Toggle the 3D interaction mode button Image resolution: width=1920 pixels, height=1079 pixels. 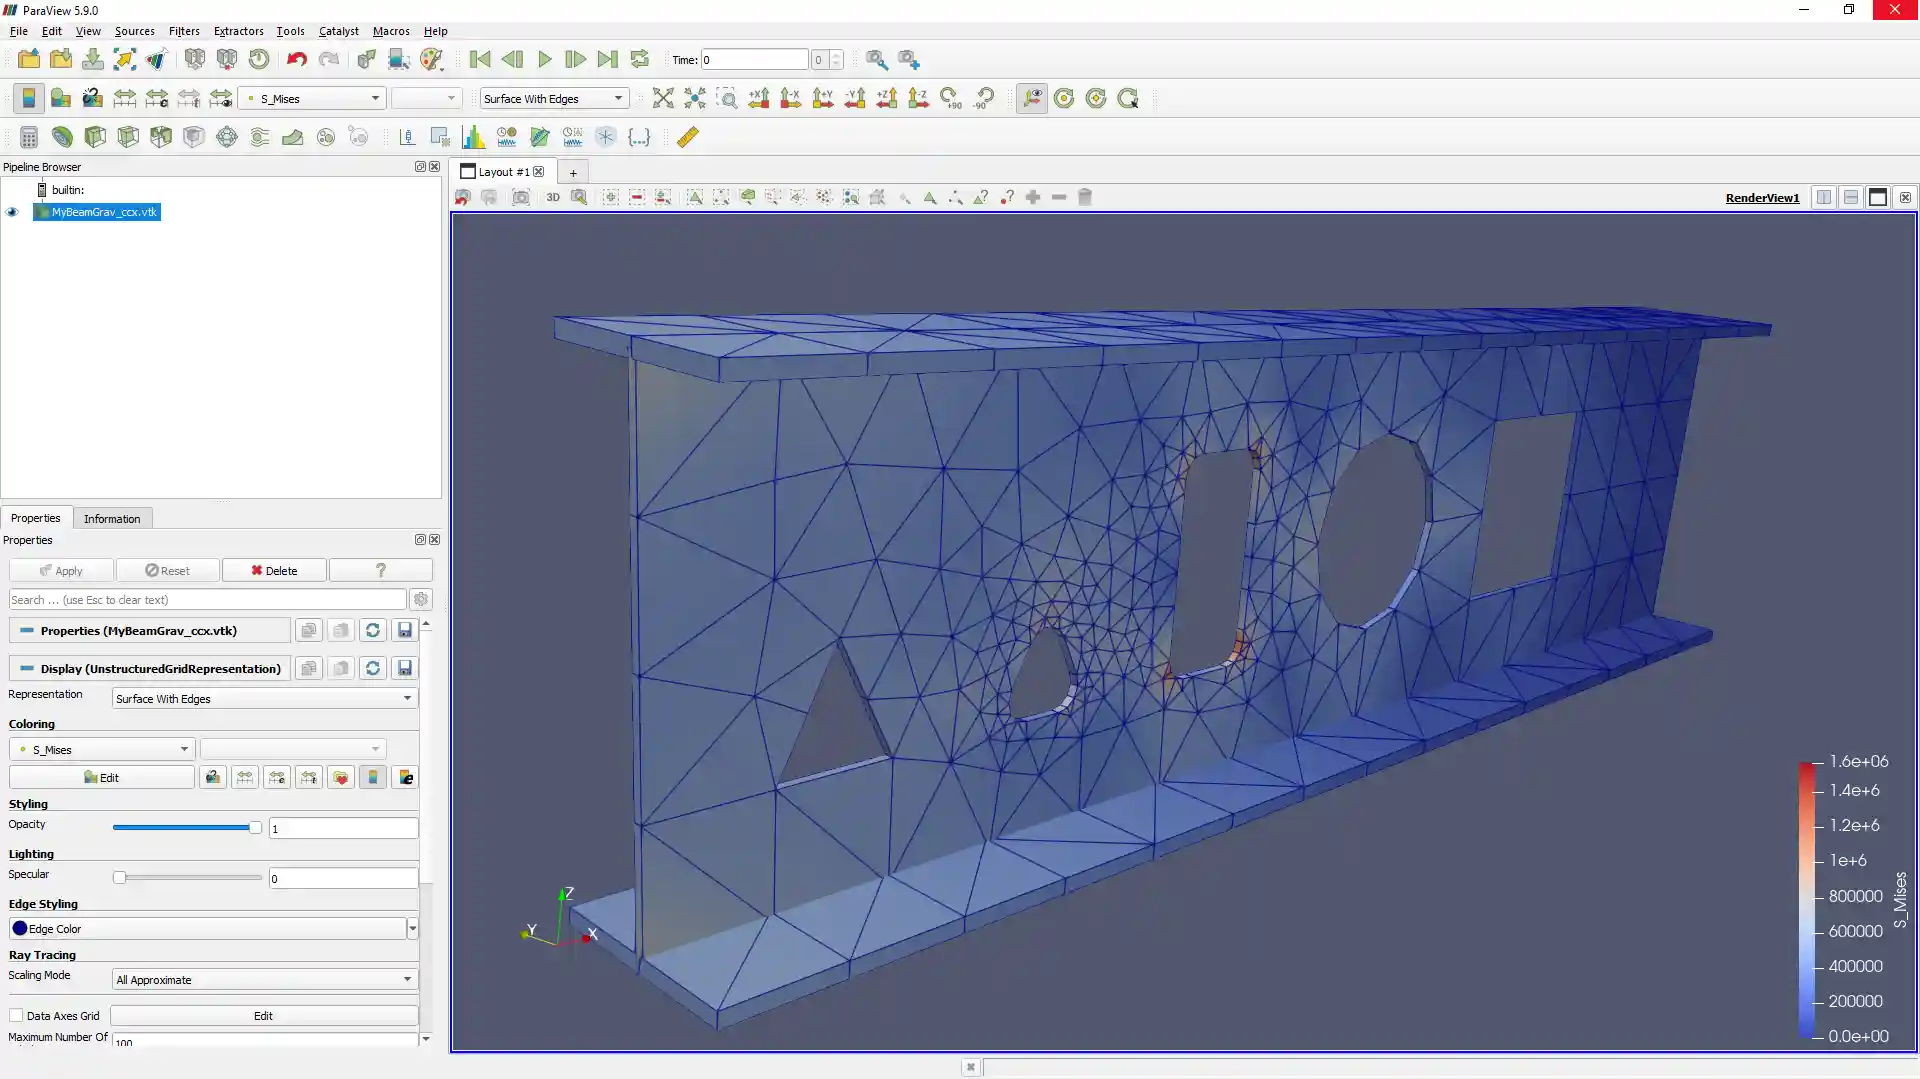click(553, 198)
